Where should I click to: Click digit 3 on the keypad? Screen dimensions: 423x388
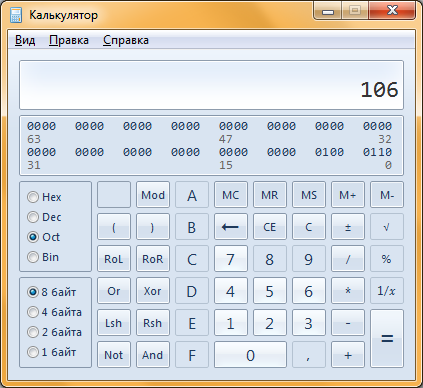coord(309,323)
